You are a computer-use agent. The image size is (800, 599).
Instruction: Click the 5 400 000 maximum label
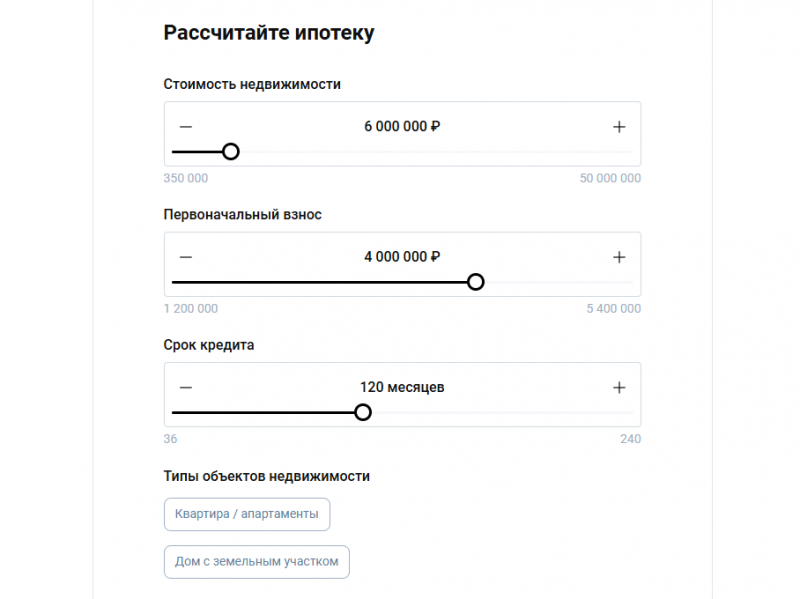click(613, 308)
